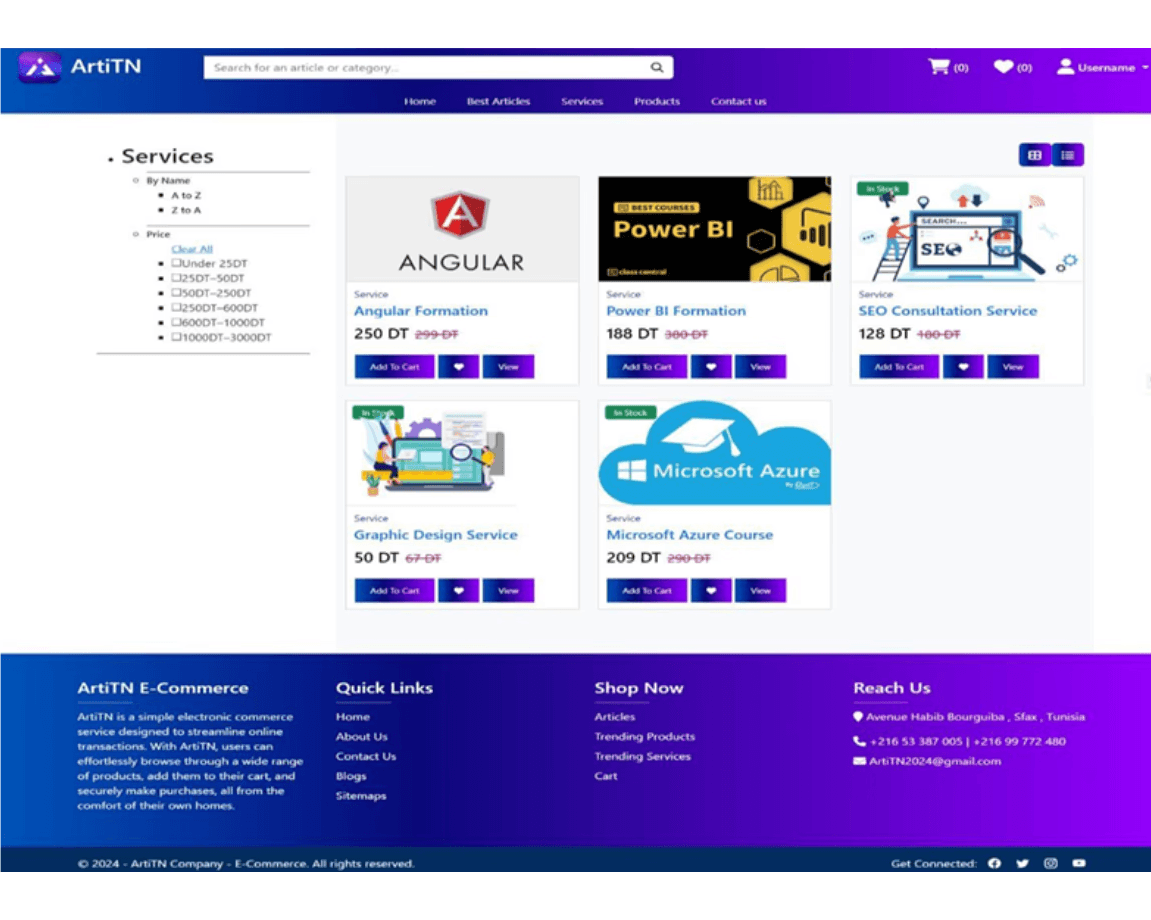
Task: Open the SEO illustration thumbnail
Action: [967, 229]
